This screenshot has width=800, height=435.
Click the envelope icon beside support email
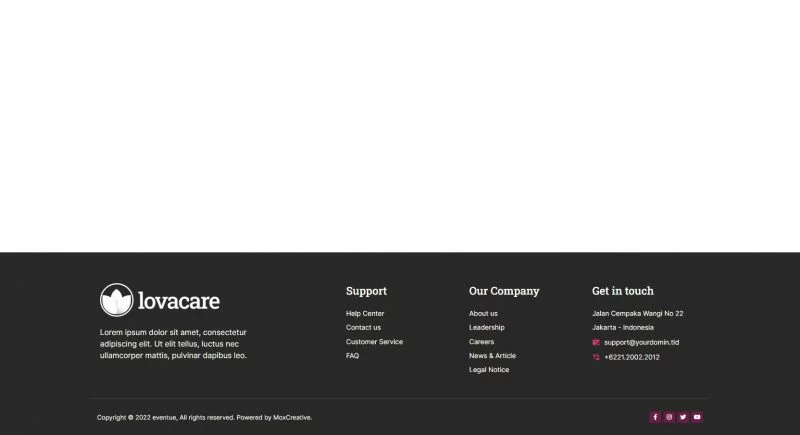tap(596, 342)
